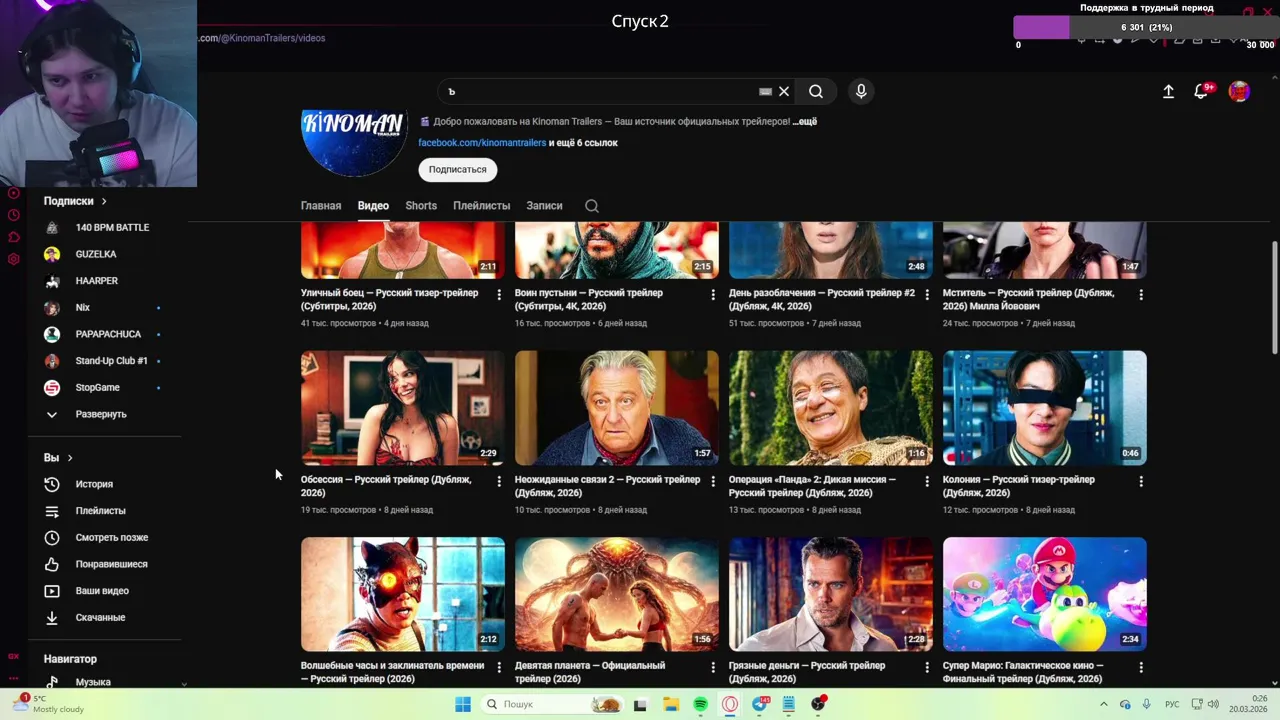Open Spotify from the taskbar

(700, 704)
